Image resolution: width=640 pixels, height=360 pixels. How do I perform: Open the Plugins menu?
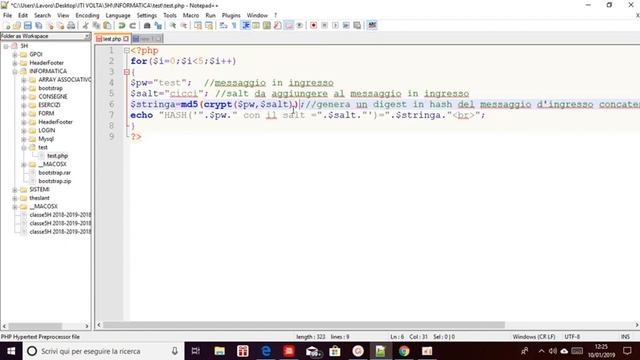click(231, 16)
